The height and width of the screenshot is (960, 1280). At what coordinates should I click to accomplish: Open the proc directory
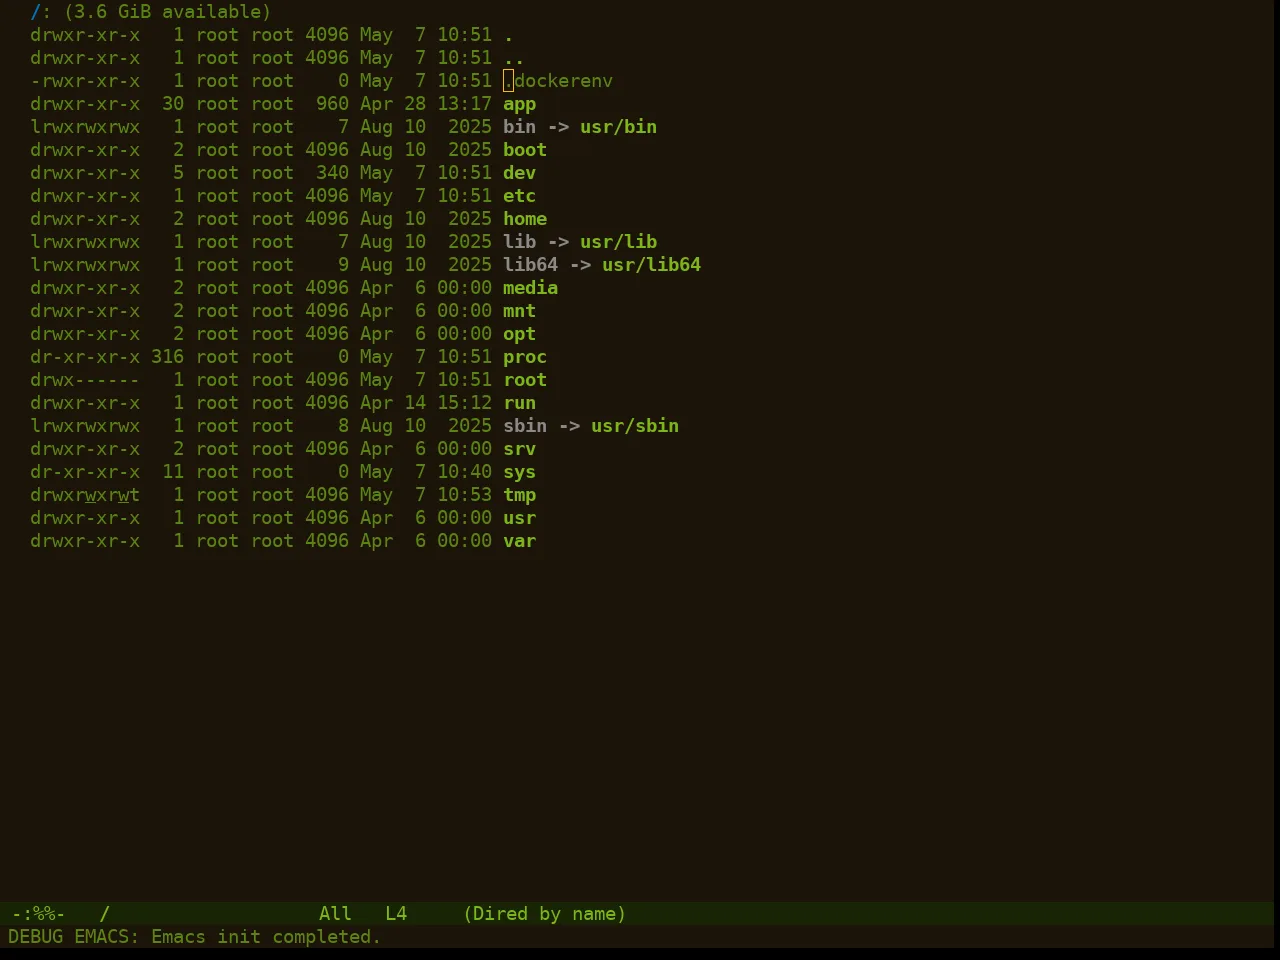pyautogui.click(x=525, y=357)
